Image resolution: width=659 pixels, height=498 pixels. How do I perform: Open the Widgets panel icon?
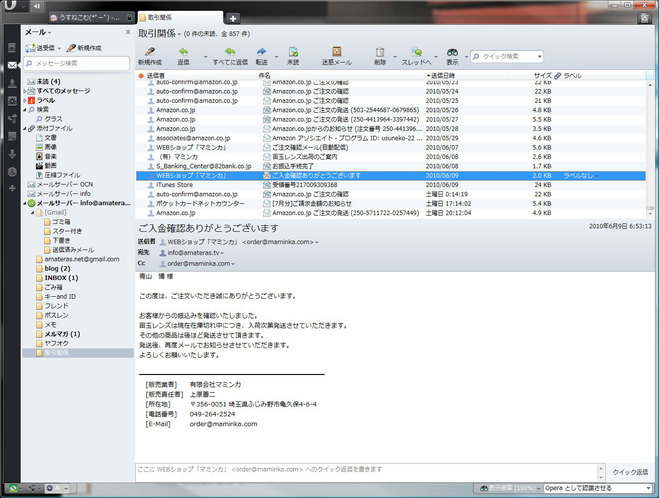pyautogui.click(x=12, y=101)
